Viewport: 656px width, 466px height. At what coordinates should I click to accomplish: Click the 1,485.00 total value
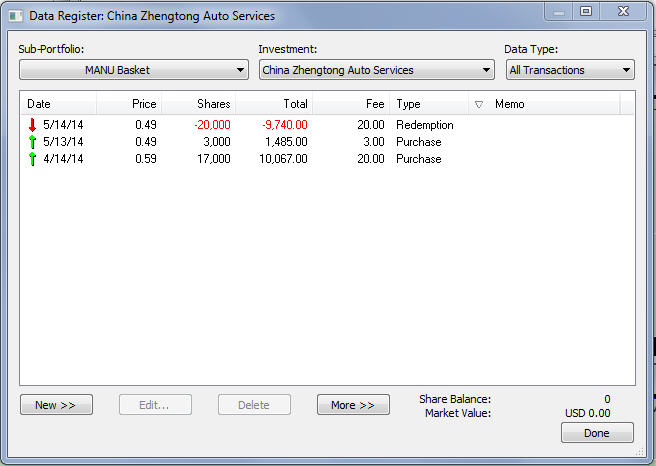[286, 142]
